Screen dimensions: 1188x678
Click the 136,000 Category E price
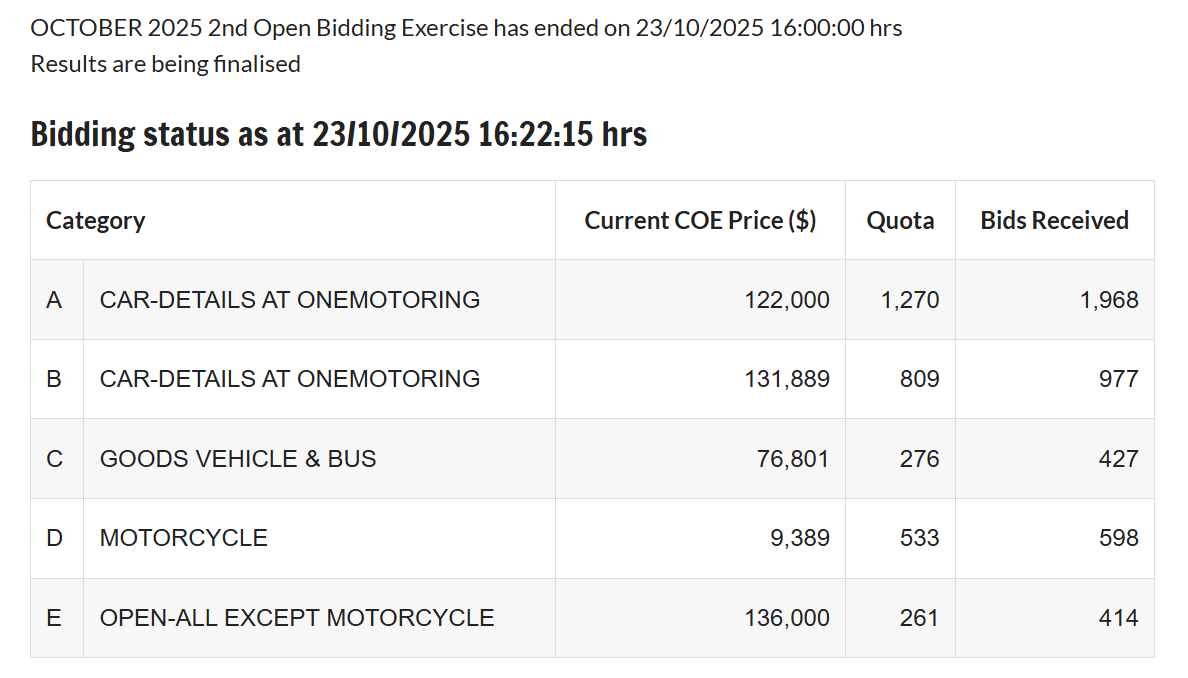tap(787, 618)
